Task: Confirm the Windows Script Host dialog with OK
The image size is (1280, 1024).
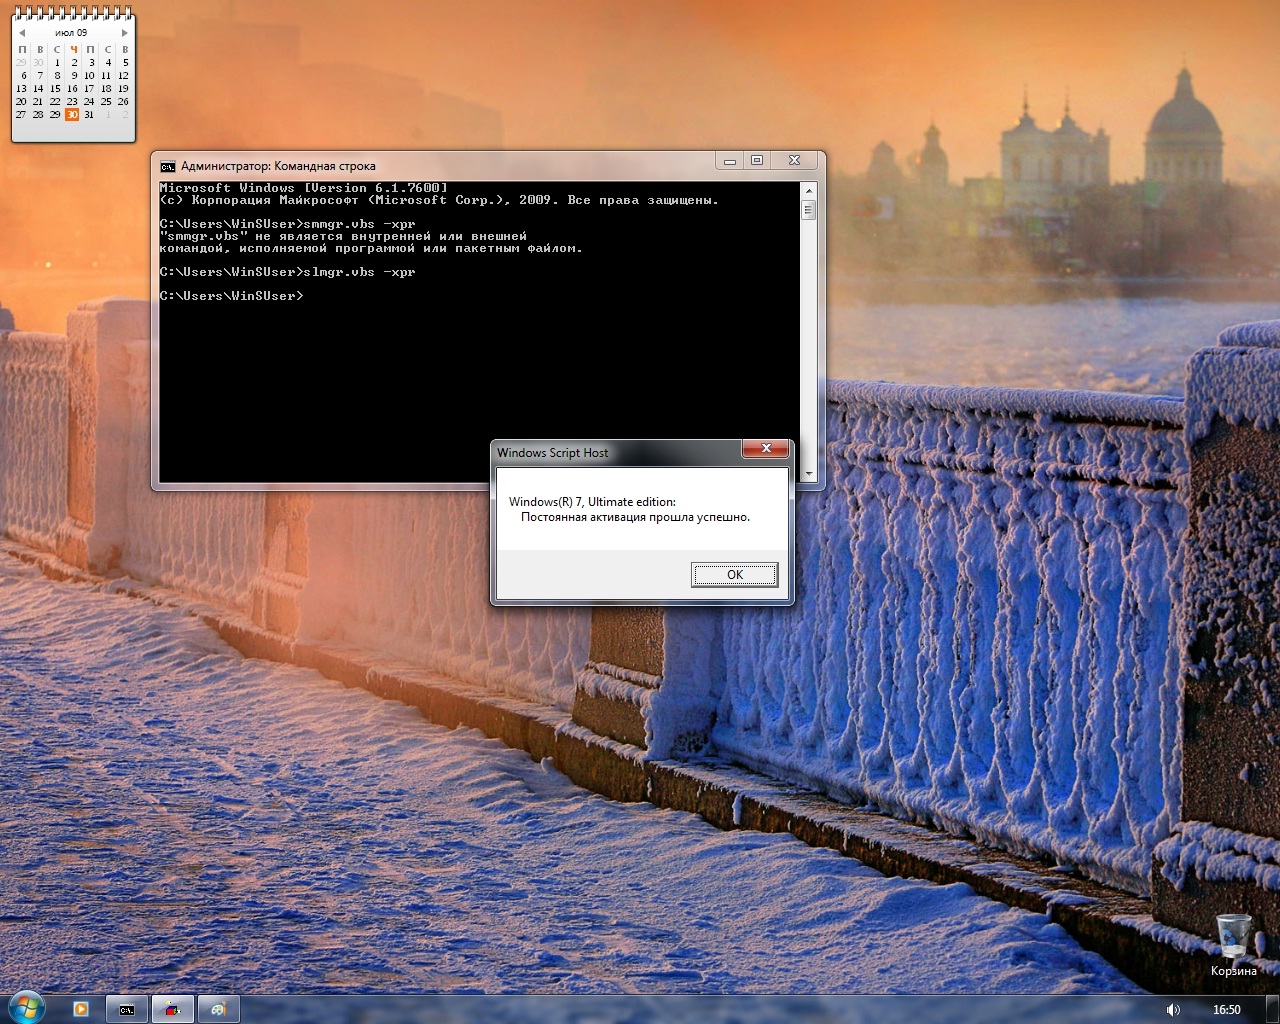Action: point(734,574)
